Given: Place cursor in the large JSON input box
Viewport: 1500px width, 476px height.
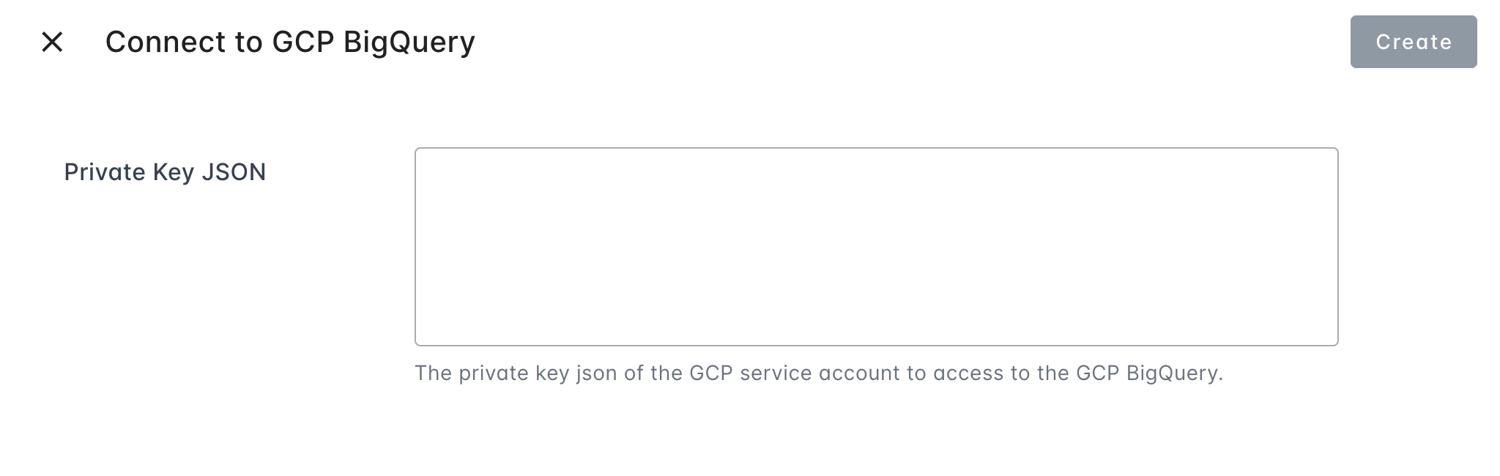Looking at the screenshot, I should tap(876, 247).
